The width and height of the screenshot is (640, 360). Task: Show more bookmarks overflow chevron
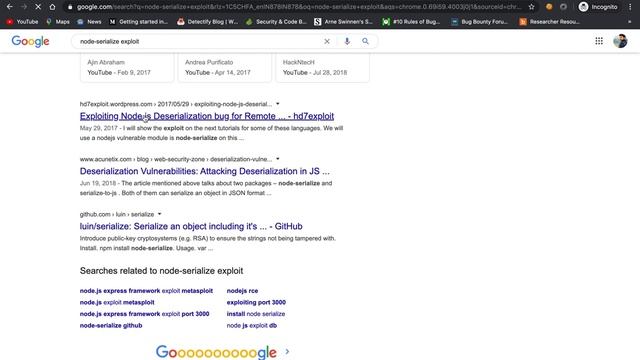pyautogui.click(x=629, y=22)
